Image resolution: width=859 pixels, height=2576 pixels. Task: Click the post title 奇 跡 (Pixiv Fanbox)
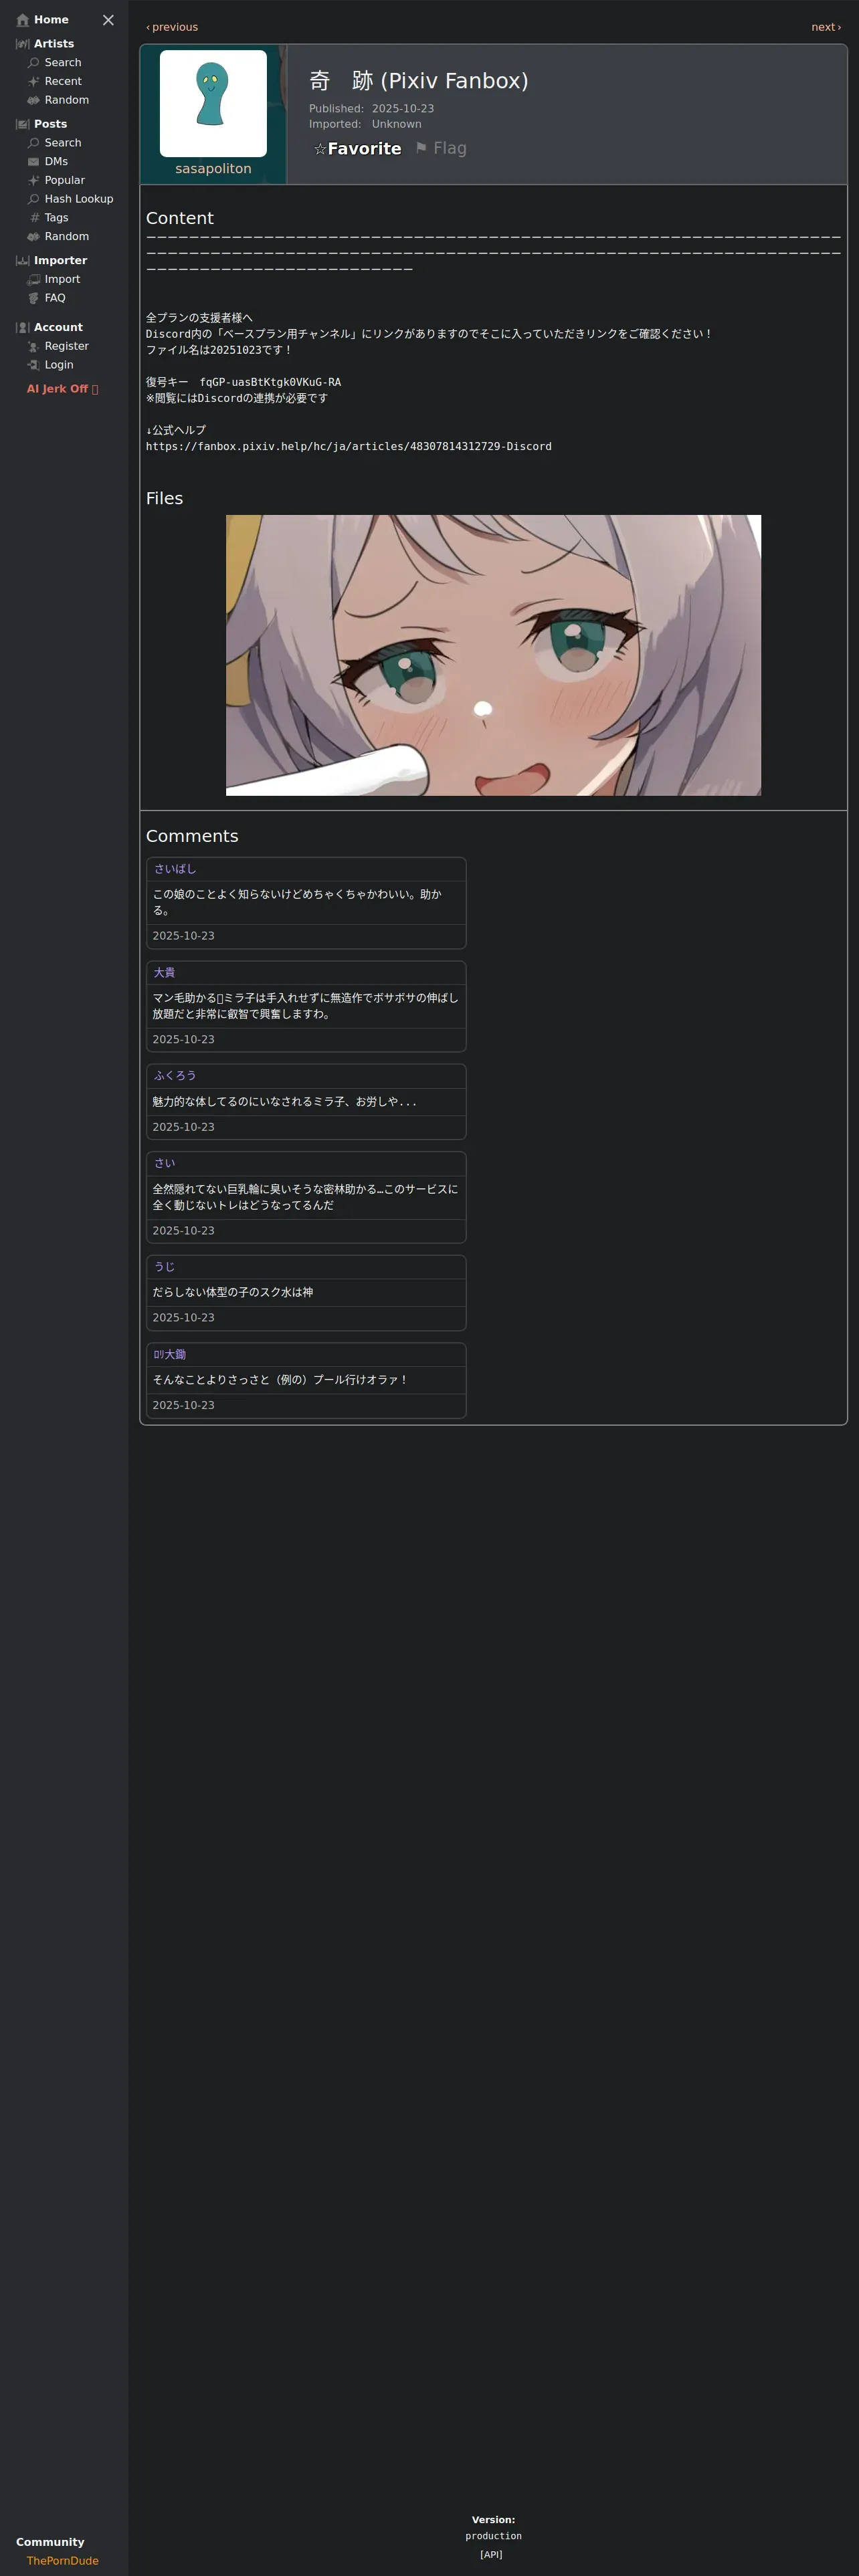(x=418, y=81)
